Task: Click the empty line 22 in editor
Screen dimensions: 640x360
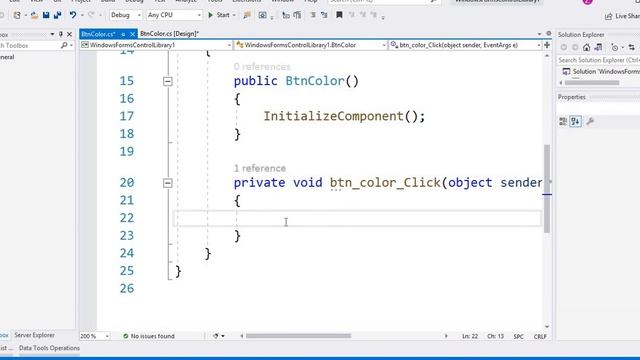Action: (x=357, y=218)
